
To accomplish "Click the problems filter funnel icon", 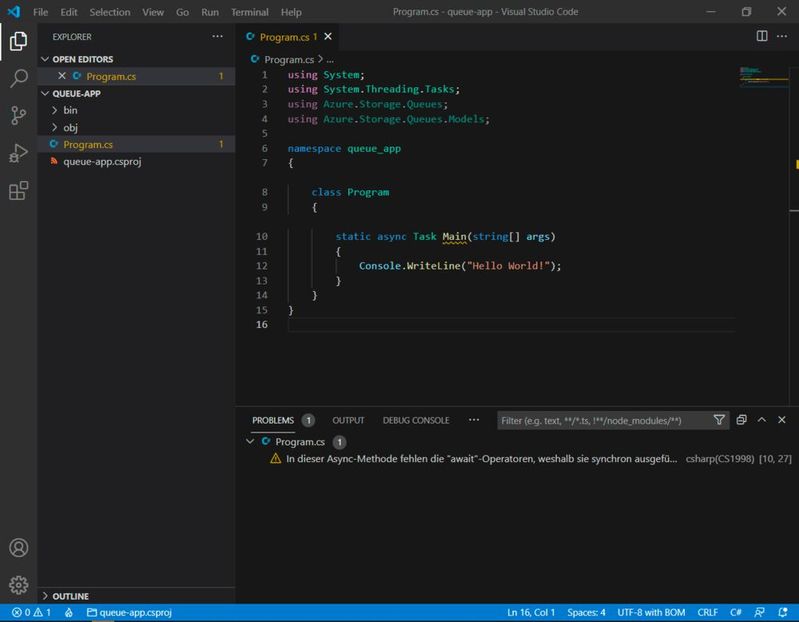I will tap(719, 420).
